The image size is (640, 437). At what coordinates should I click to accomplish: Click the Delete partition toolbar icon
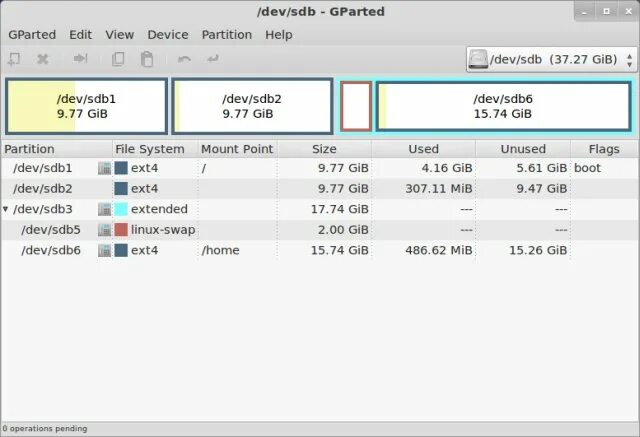point(42,59)
